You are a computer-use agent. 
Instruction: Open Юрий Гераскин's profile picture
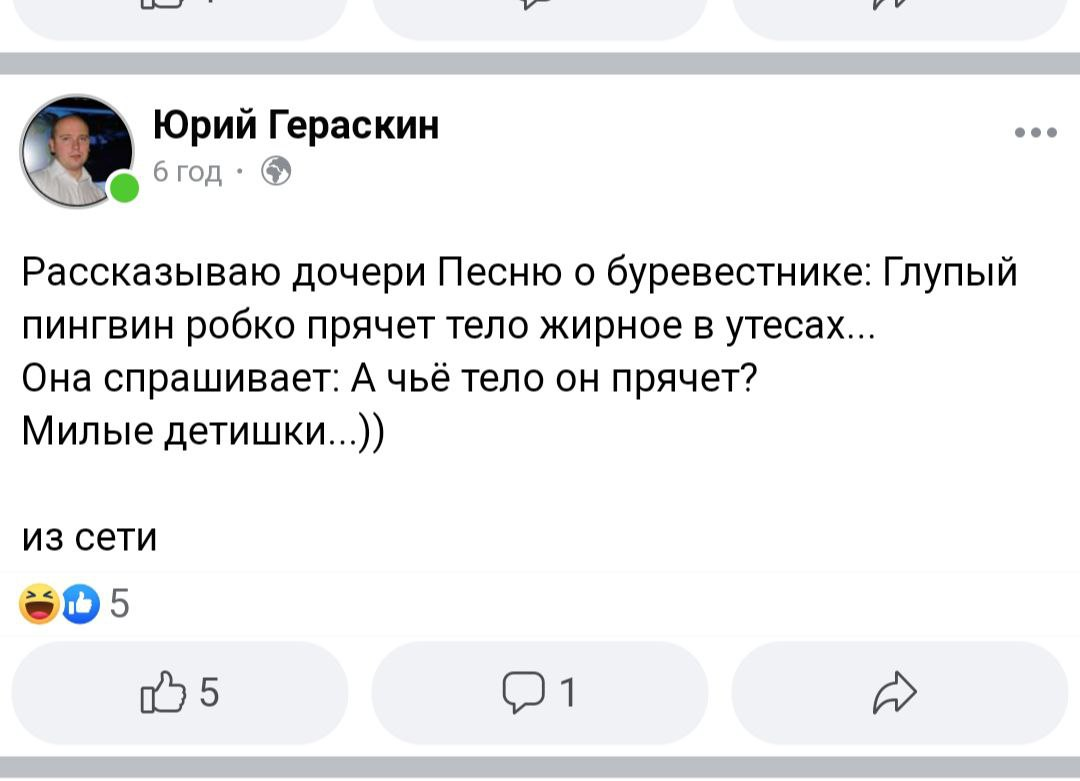click(76, 152)
